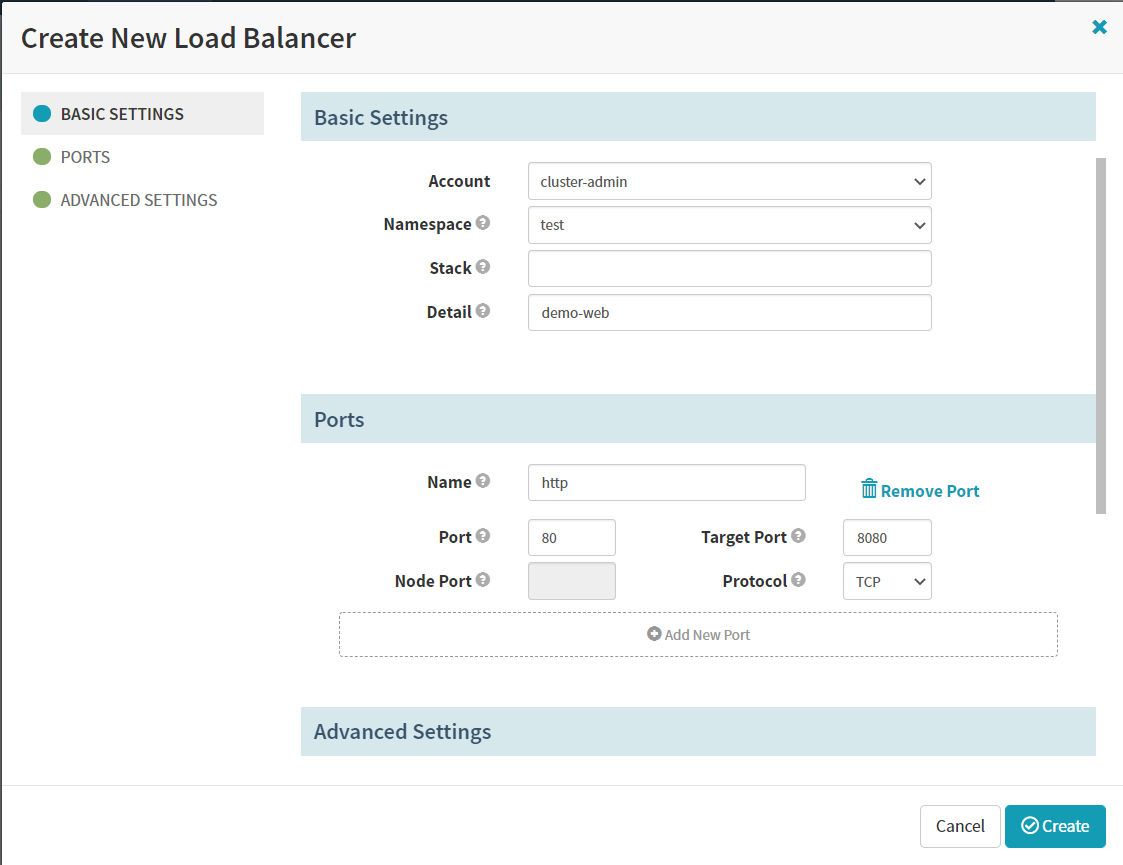The width and height of the screenshot is (1123, 865).
Task: Open the Detail help icon
Action: [x=483, y=311]
